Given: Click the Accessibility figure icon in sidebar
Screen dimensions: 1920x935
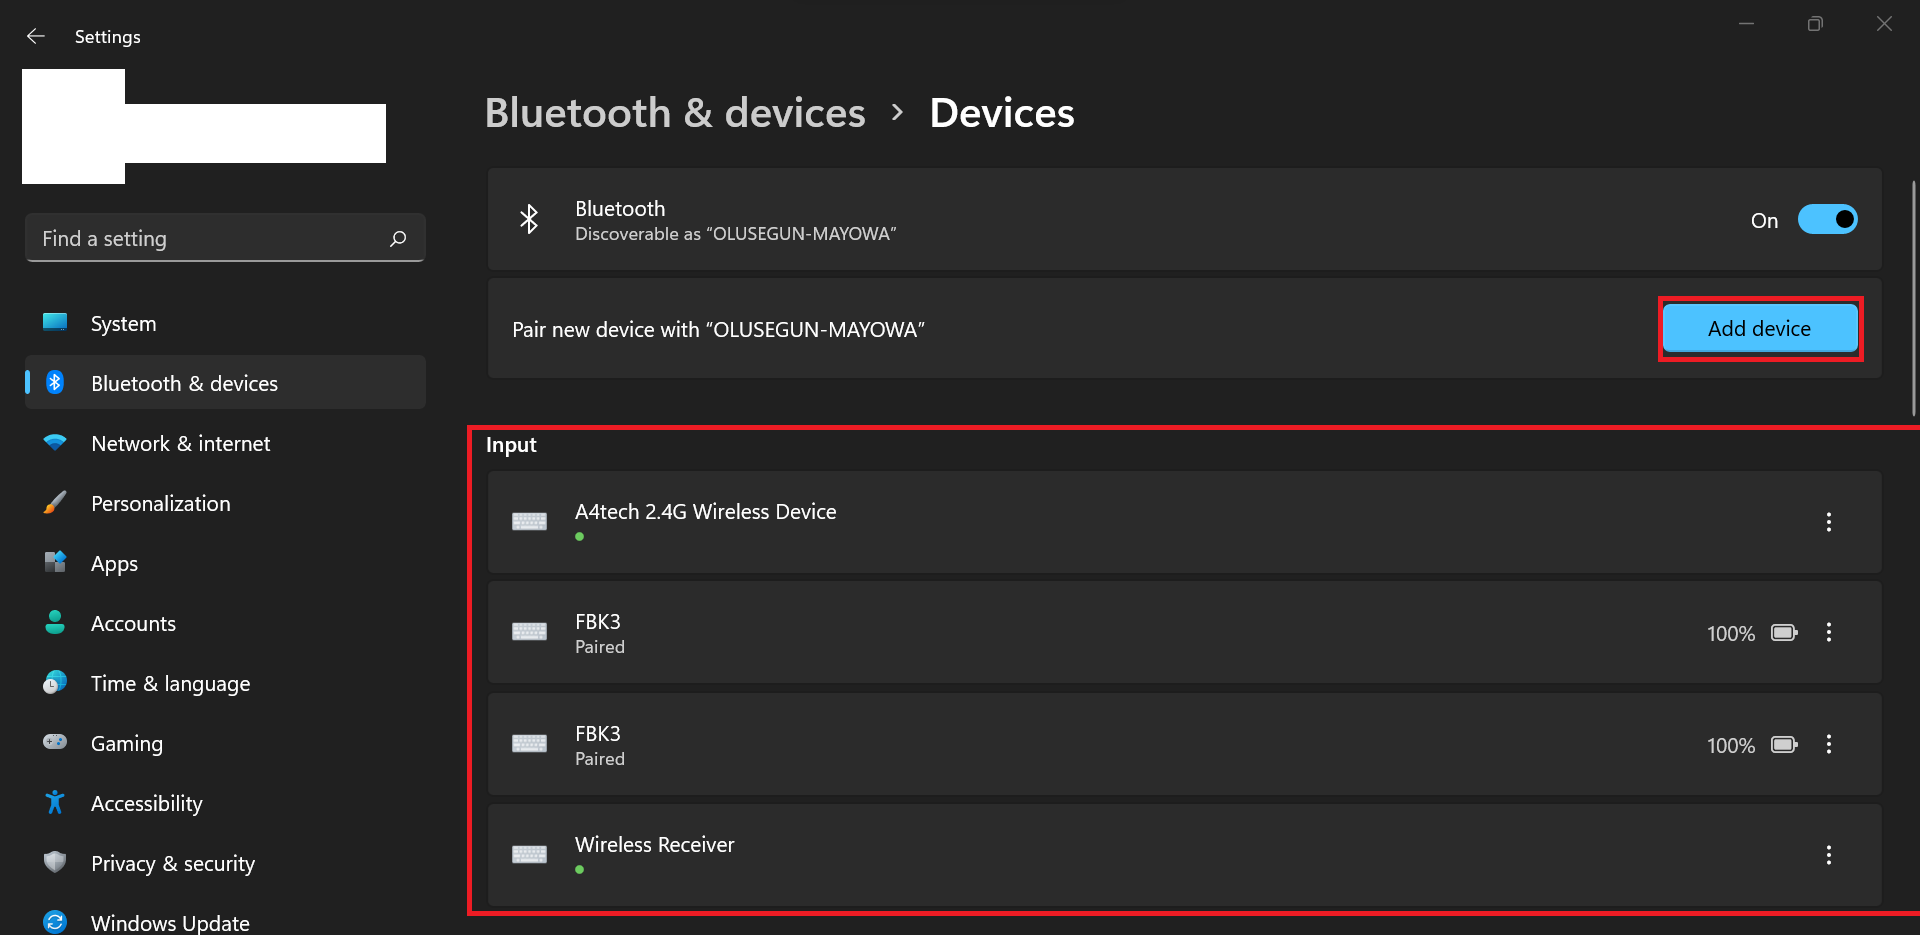Looking at the screenshot, I should tap(55, 803).
